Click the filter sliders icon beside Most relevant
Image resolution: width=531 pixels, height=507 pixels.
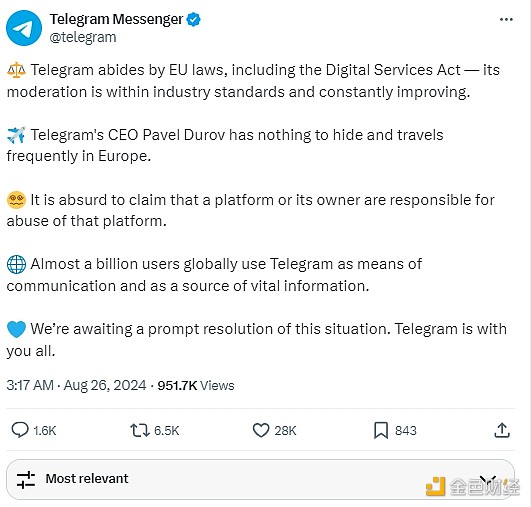coord(26,480)
